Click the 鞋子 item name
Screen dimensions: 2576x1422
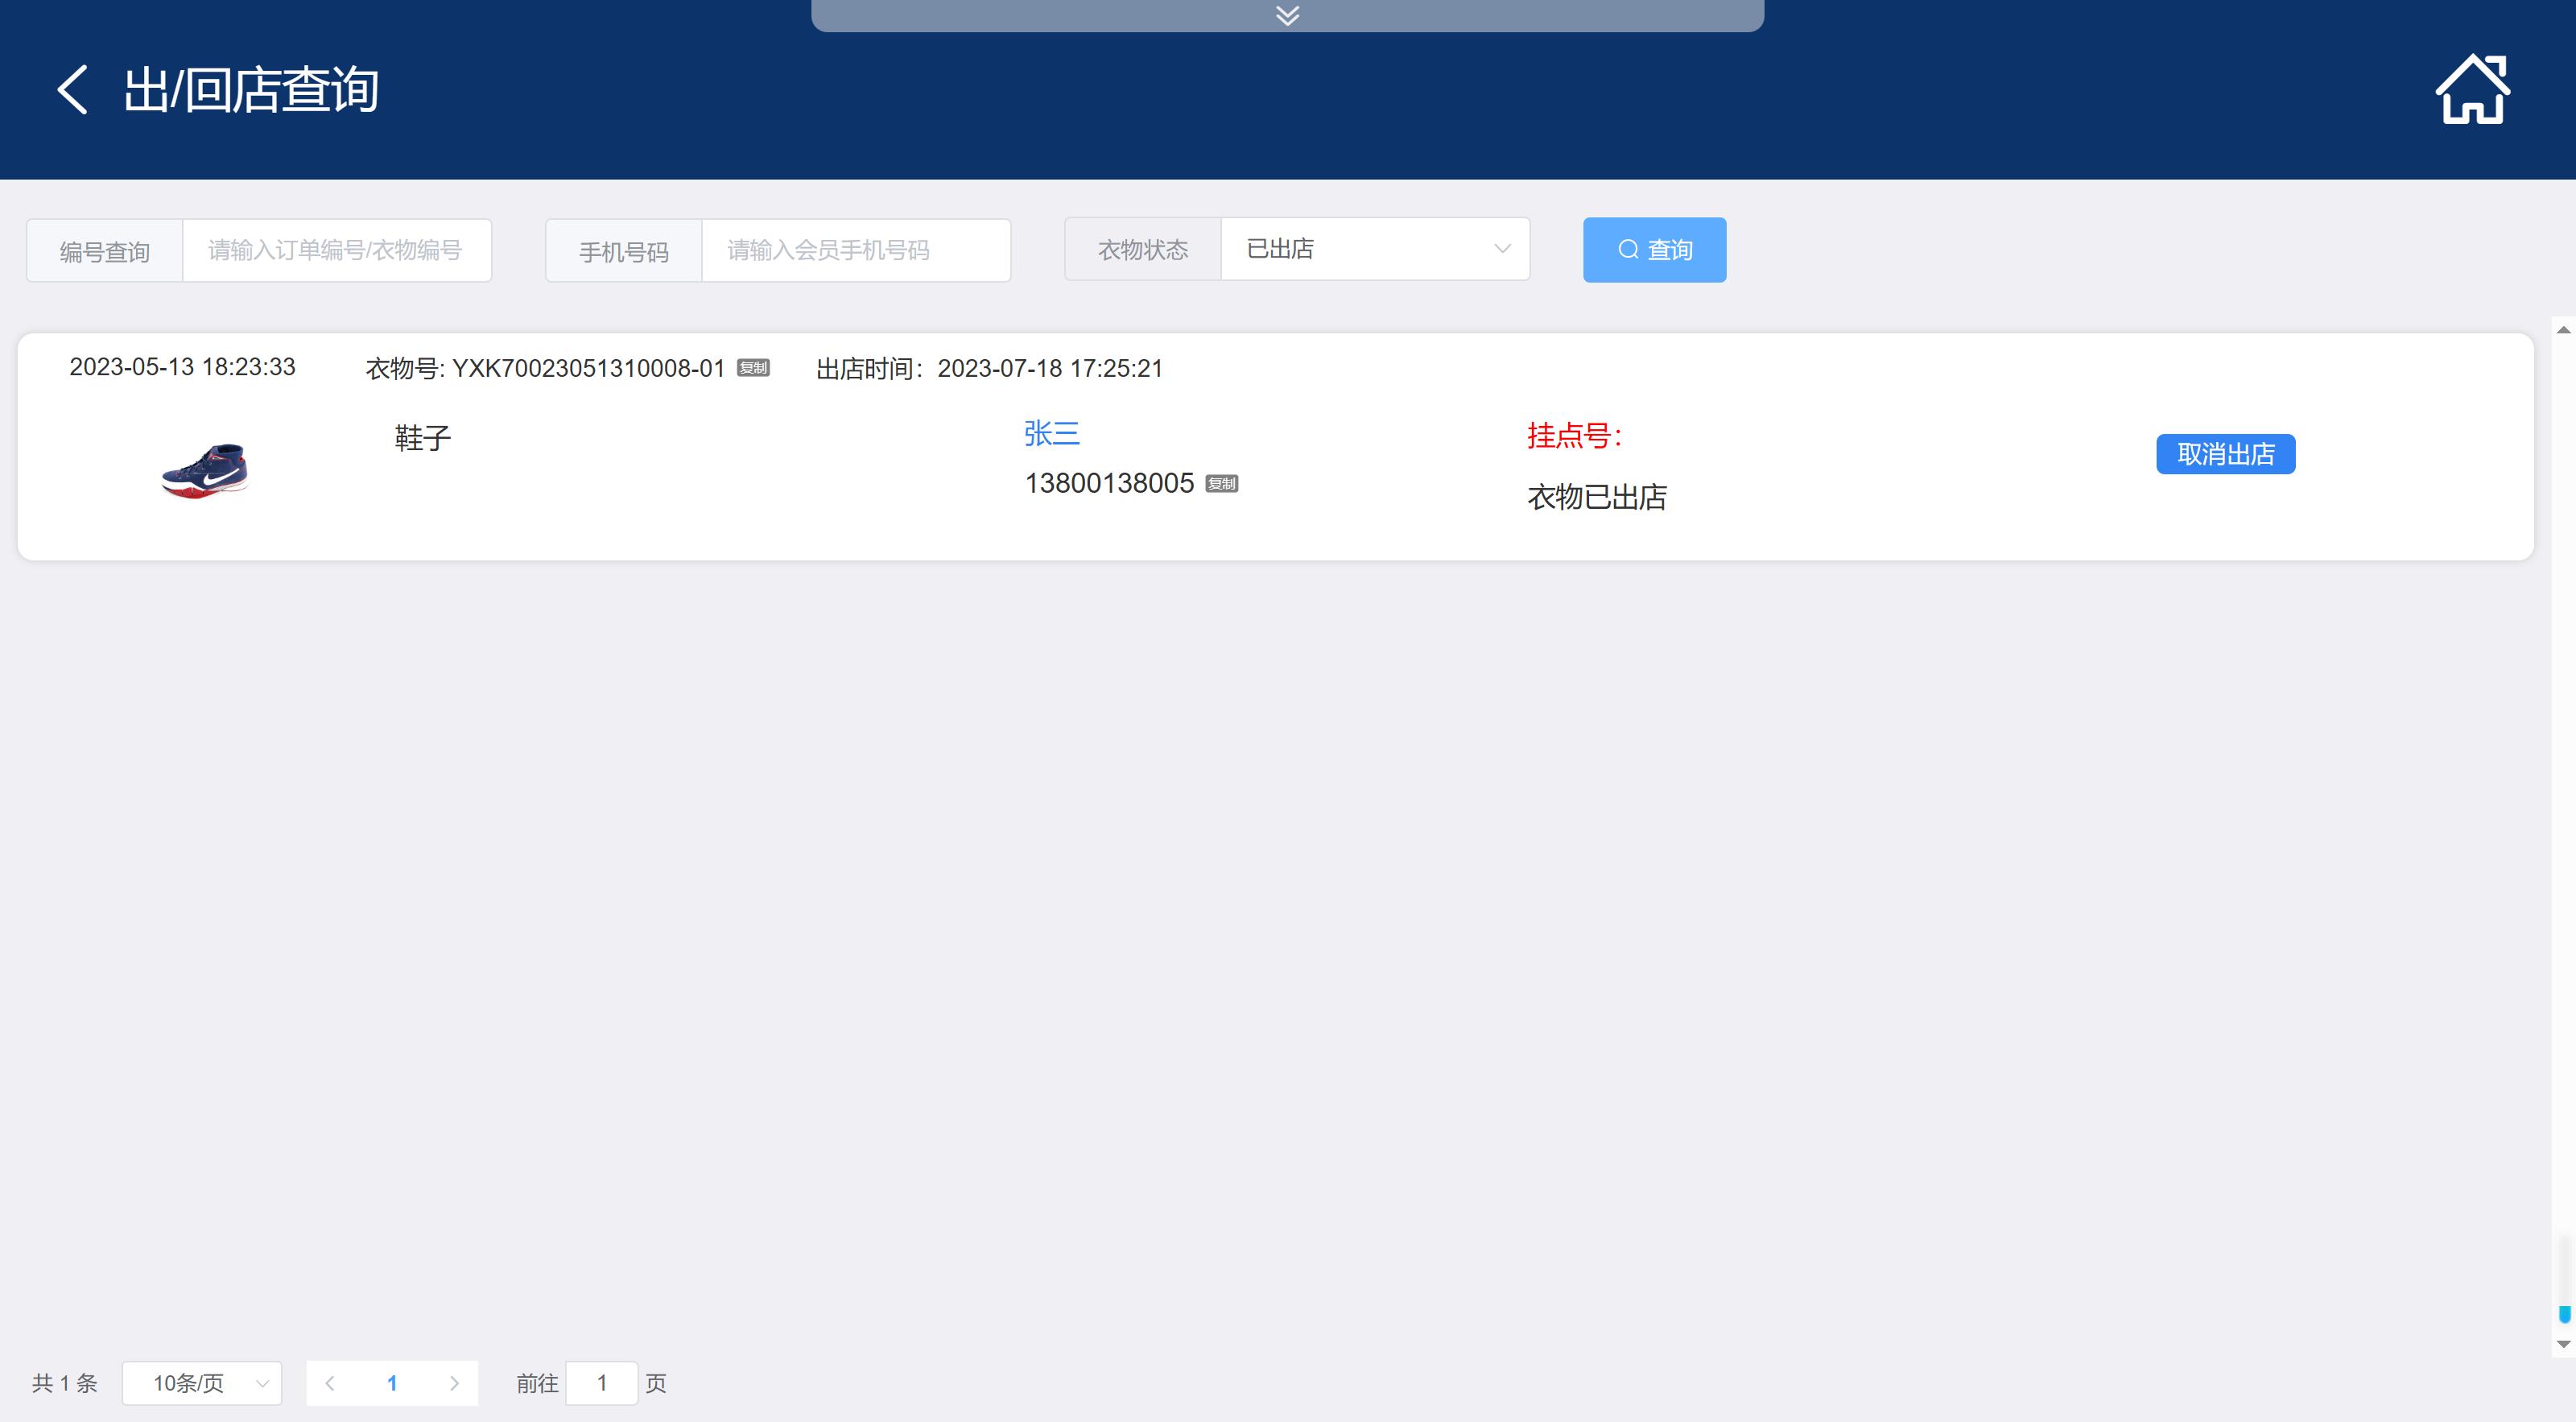coord(422,438)
